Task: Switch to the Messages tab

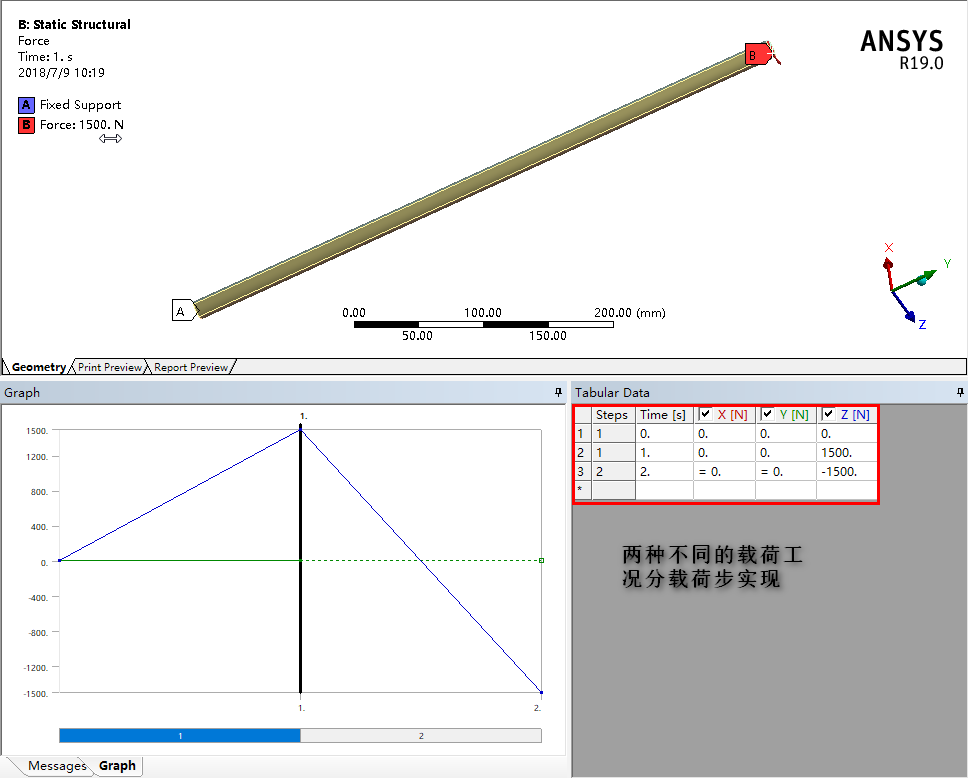Action: pyautogui.click(x=56, y=766)
